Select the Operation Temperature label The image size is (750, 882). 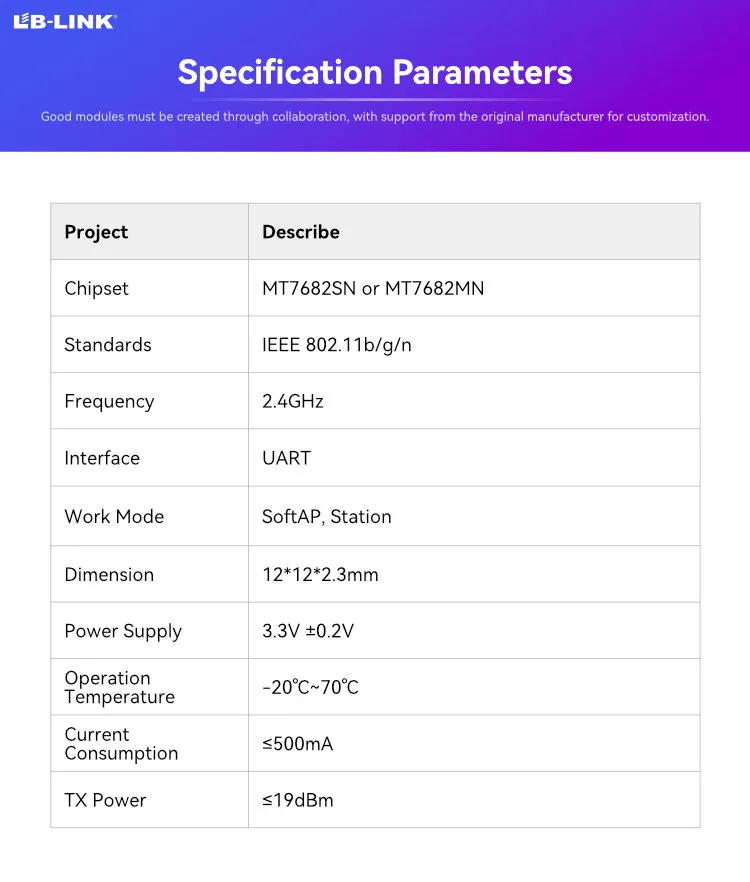click(x=119, y=687)
